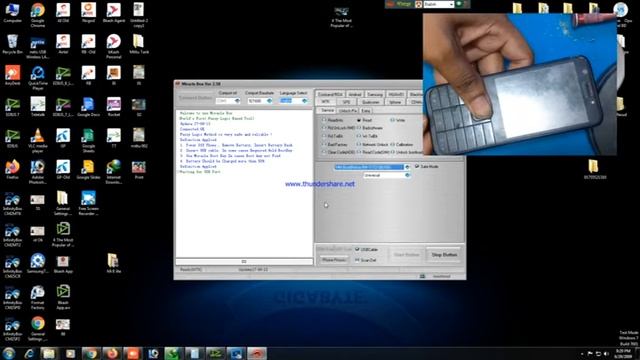Open dropdown in the top floating toolbar

(439, 4)
